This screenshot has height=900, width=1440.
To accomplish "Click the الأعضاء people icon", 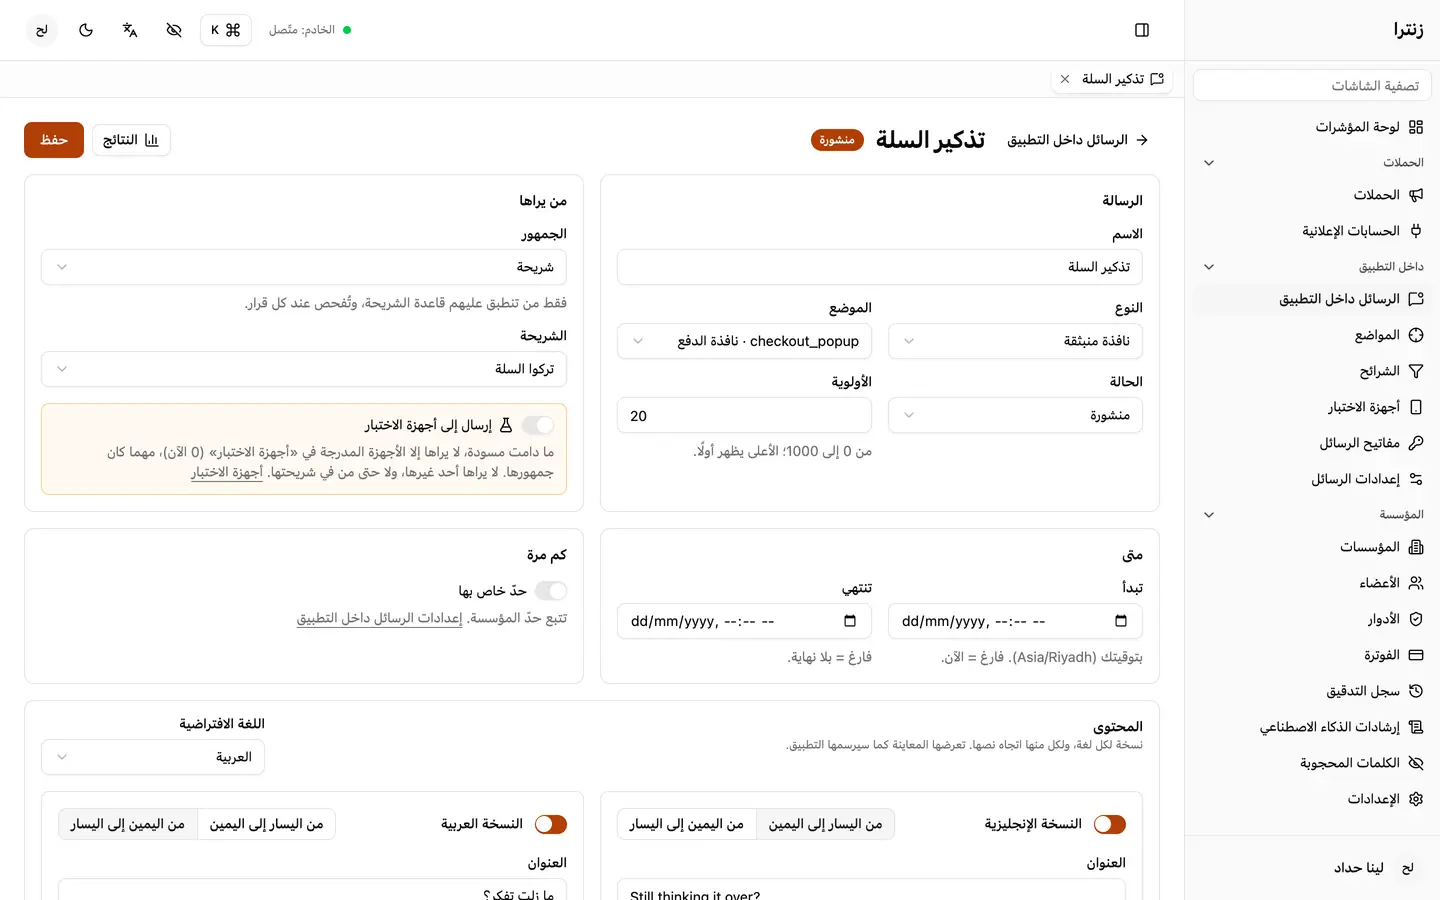I will pyautogui.click(x=1416, y=583).
